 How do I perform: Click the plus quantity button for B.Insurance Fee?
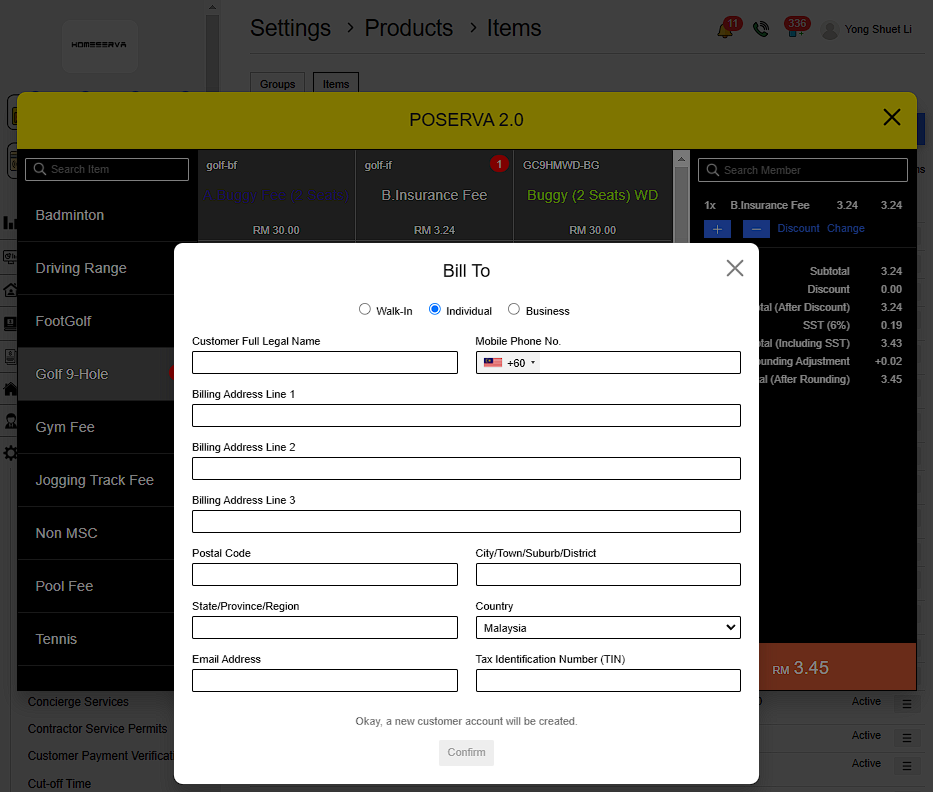click(x=717, y=229)
